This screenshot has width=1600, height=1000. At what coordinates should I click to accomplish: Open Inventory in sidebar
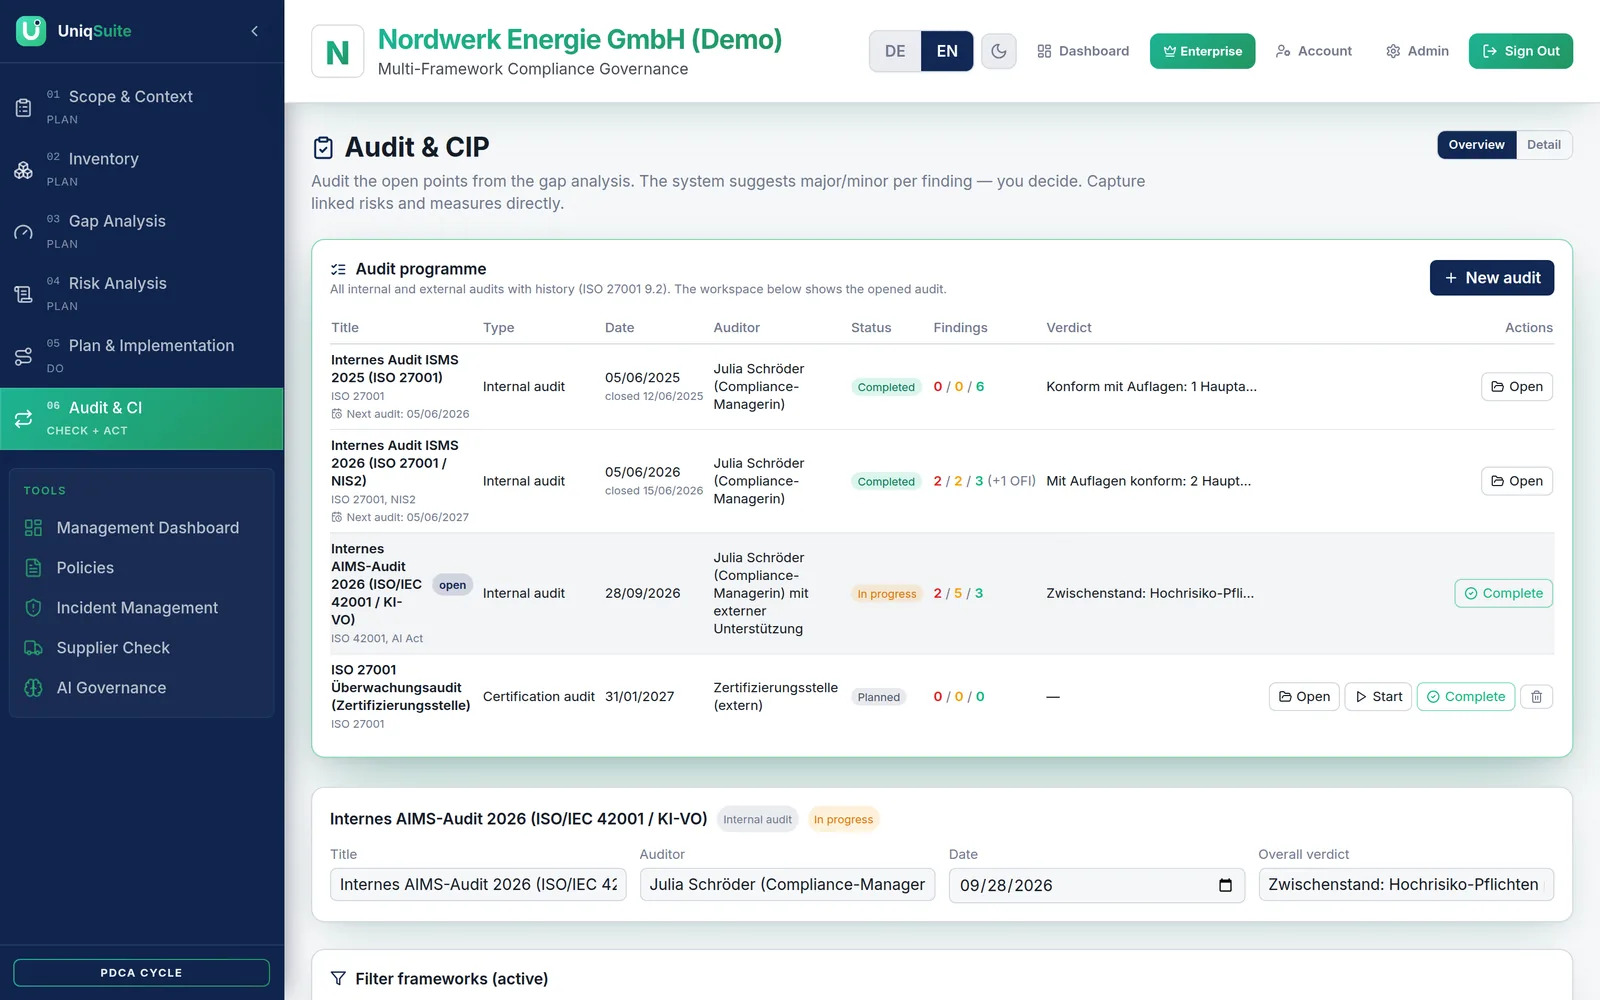142,169
